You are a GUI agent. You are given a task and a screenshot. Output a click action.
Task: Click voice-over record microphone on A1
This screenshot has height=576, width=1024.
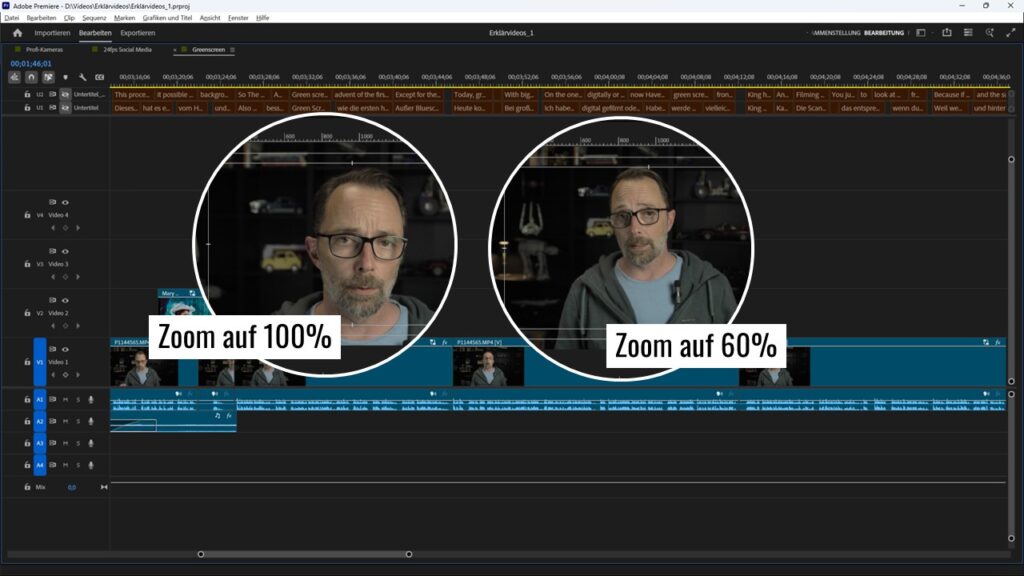90,400
